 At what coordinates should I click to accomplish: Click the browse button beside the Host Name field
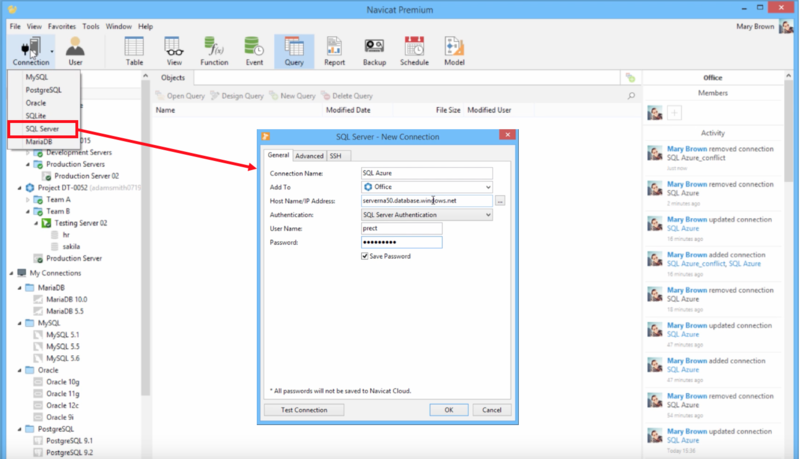point(500,201)
